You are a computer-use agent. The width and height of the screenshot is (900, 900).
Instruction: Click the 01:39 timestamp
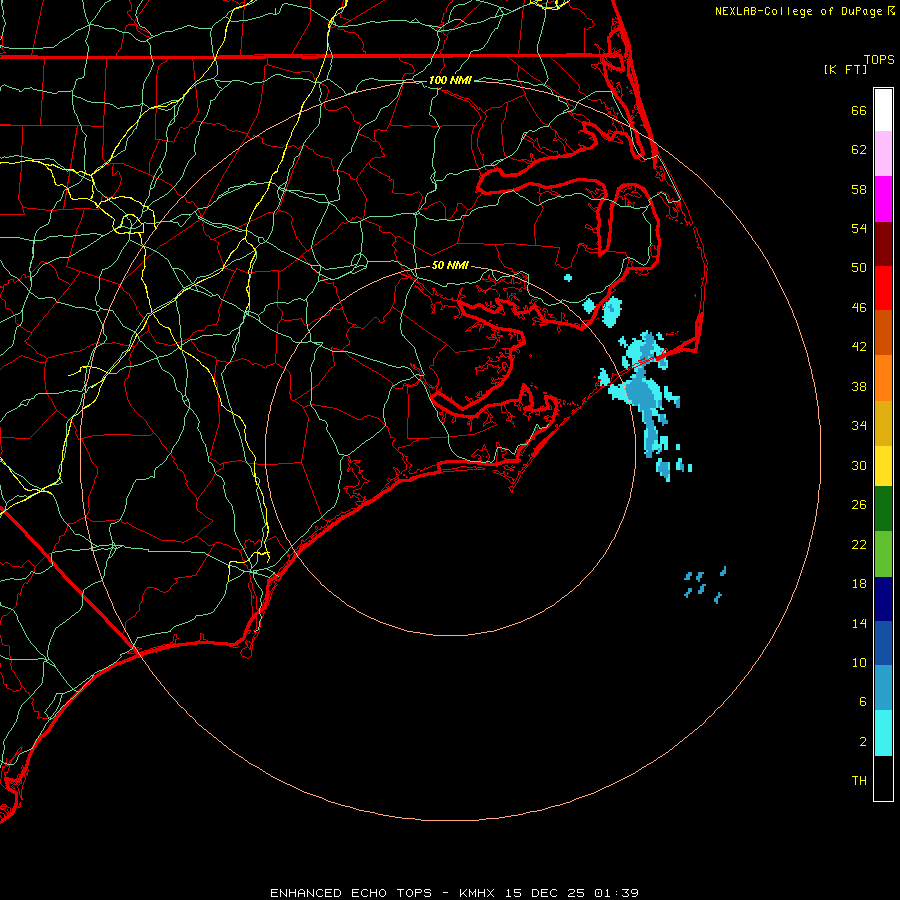coord(616,893)
